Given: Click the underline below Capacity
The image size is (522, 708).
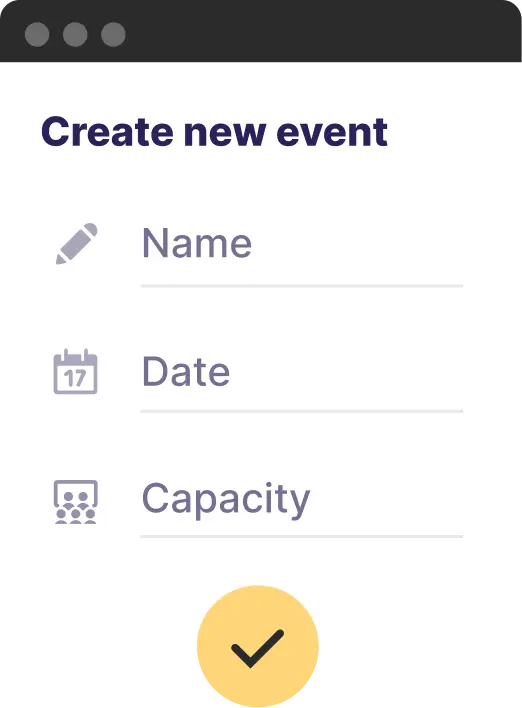Looking at the screenshot, I should (x=302, y=536).
